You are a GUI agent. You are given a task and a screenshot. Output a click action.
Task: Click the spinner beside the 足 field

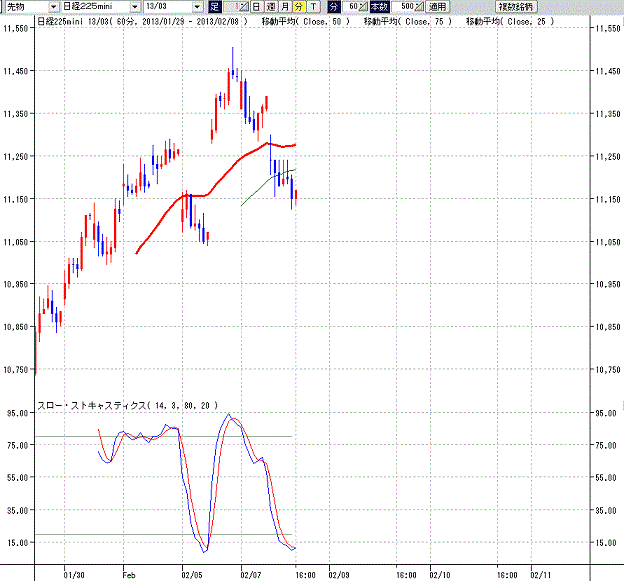(244, 7)
